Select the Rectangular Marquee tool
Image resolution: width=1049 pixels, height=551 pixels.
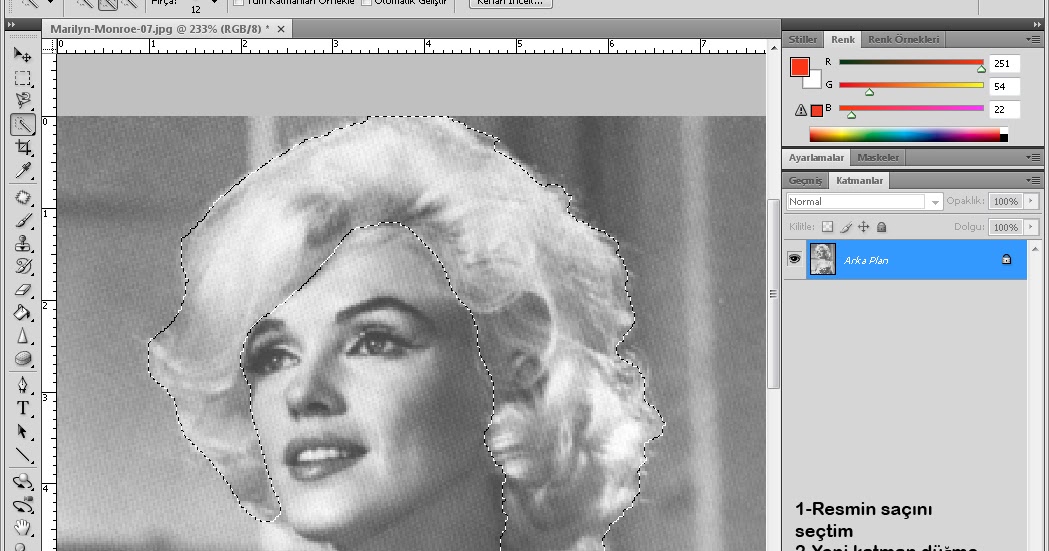tap(23, 78)
